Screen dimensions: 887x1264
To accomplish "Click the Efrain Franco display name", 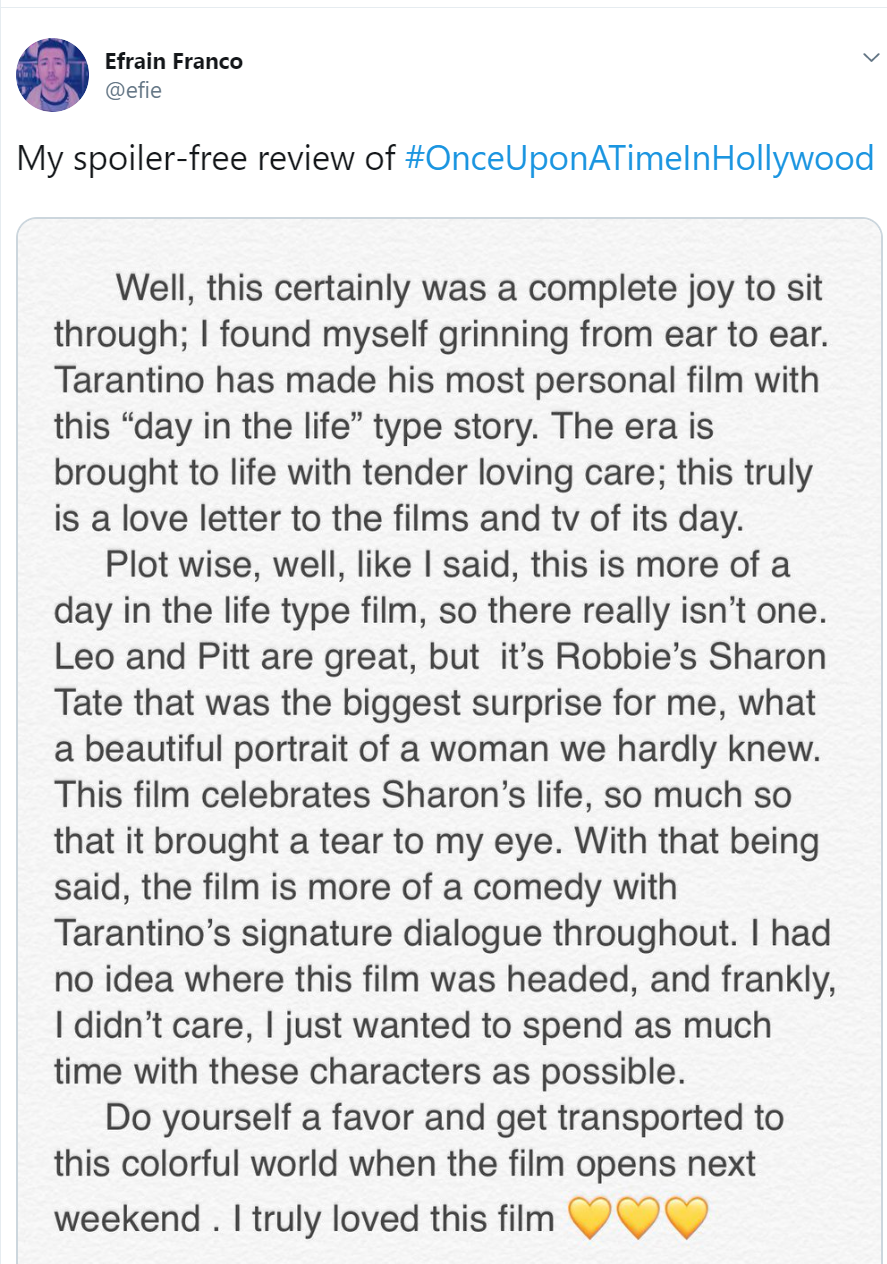I will coord(174,62).
